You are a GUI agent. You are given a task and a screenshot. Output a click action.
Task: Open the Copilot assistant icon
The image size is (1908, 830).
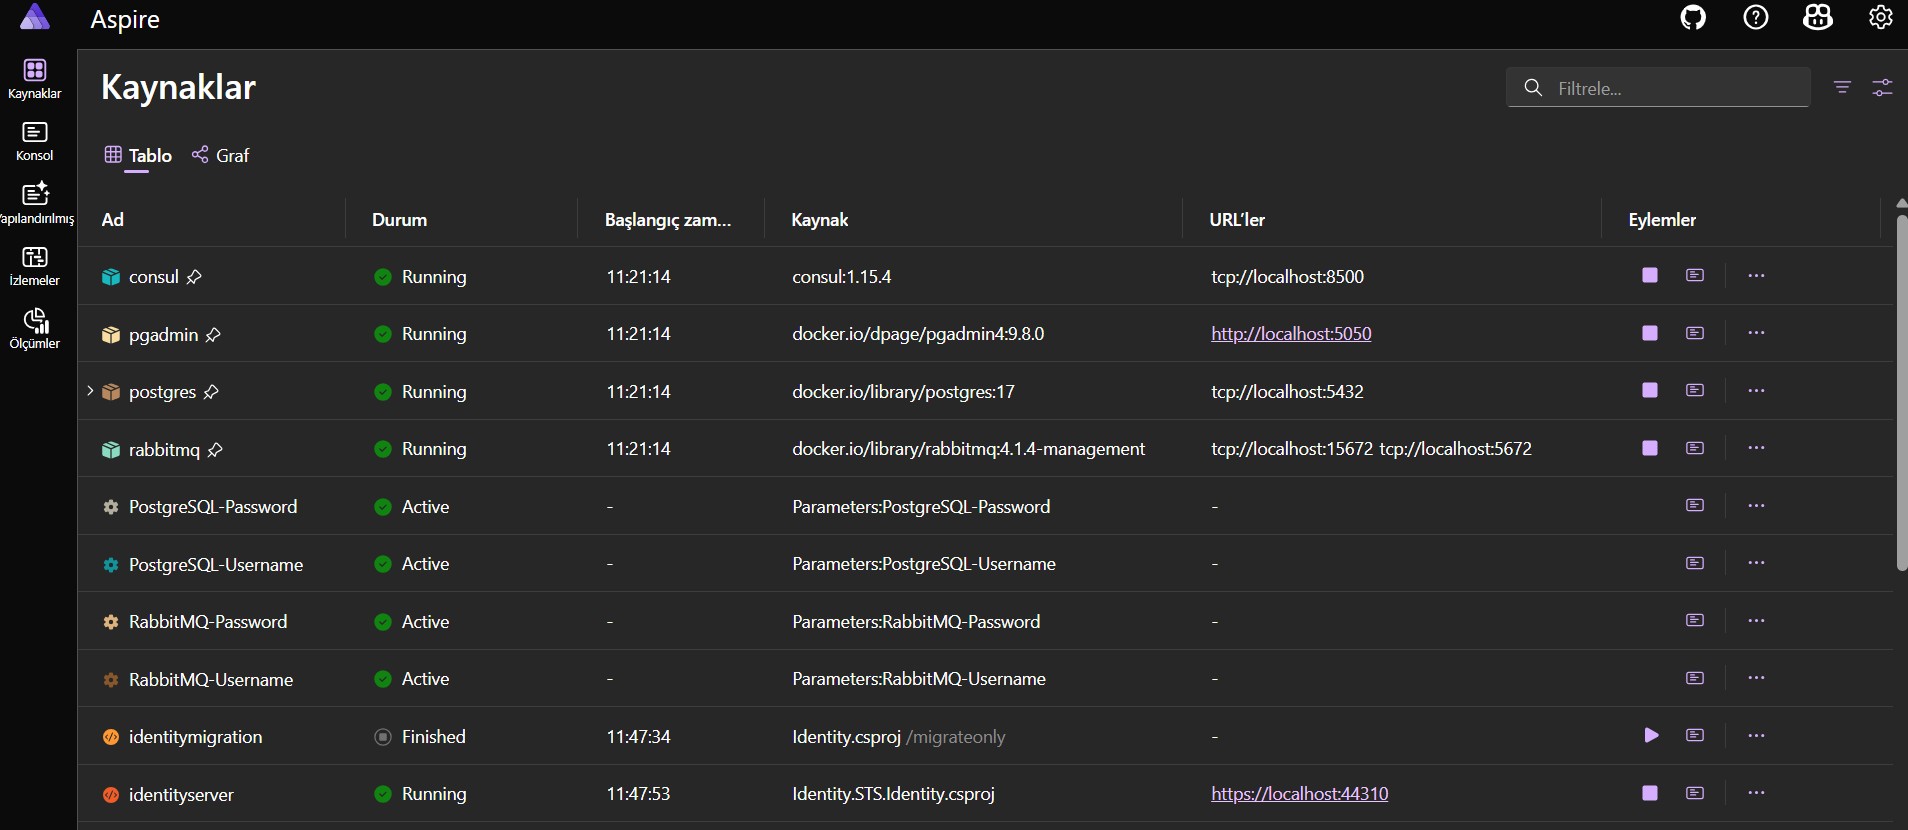click(x=1817, y=18)
